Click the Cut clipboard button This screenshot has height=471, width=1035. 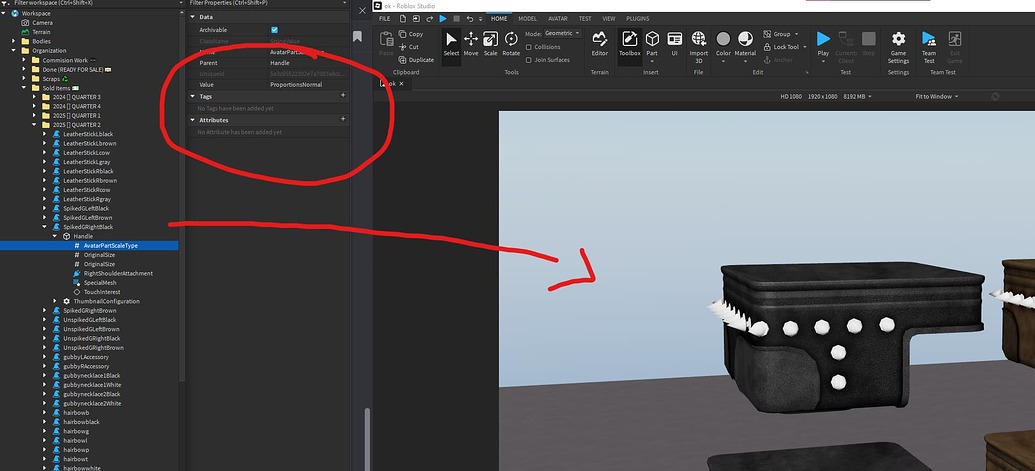[x=409, y=47]
